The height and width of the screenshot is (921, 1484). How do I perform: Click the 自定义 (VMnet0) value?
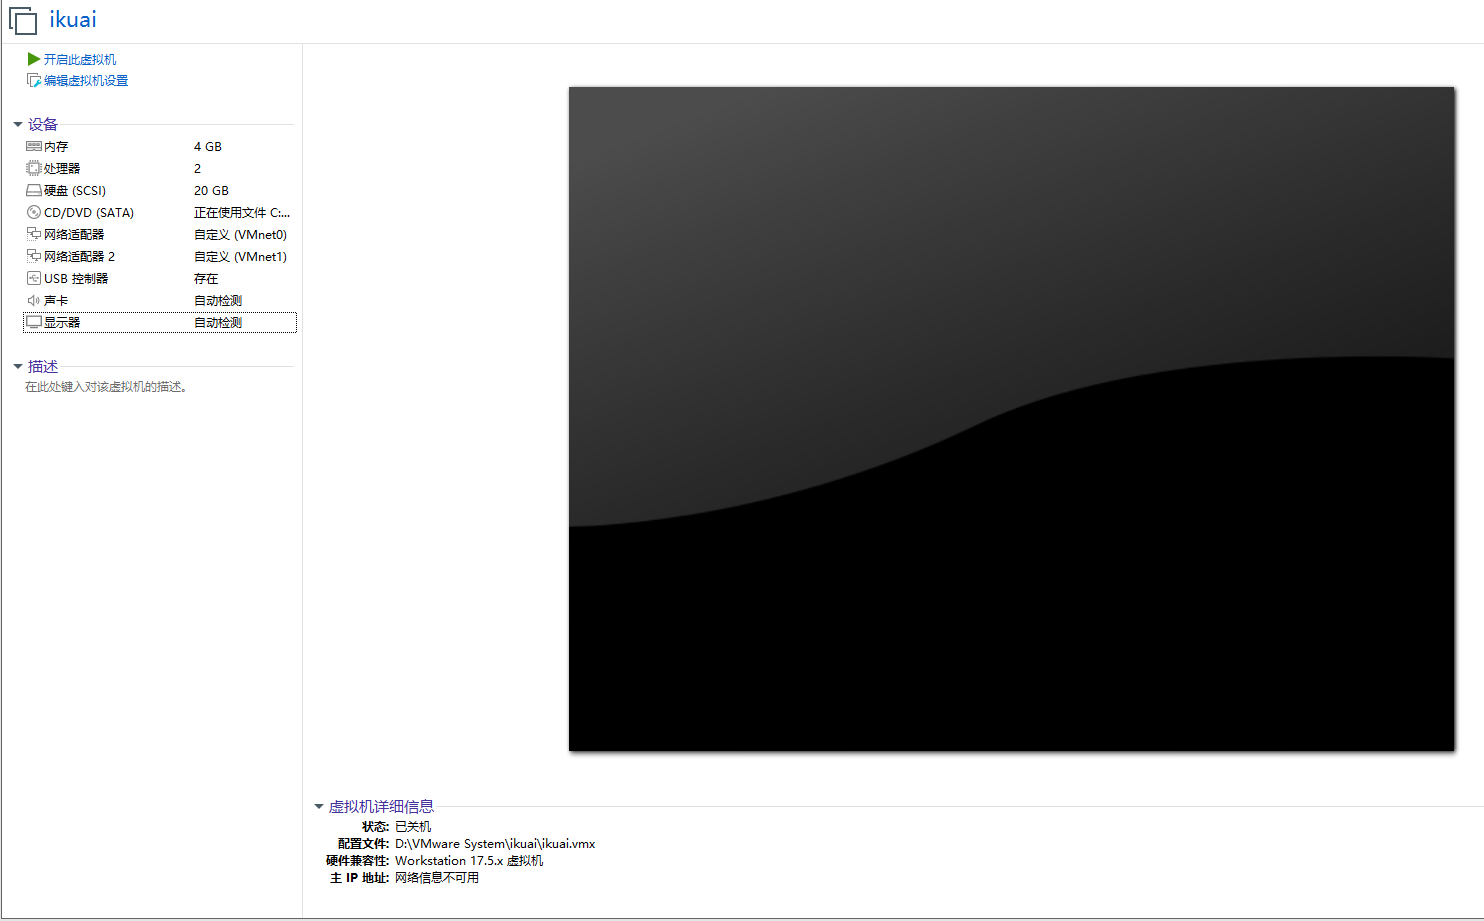click(x=241, y=234)
